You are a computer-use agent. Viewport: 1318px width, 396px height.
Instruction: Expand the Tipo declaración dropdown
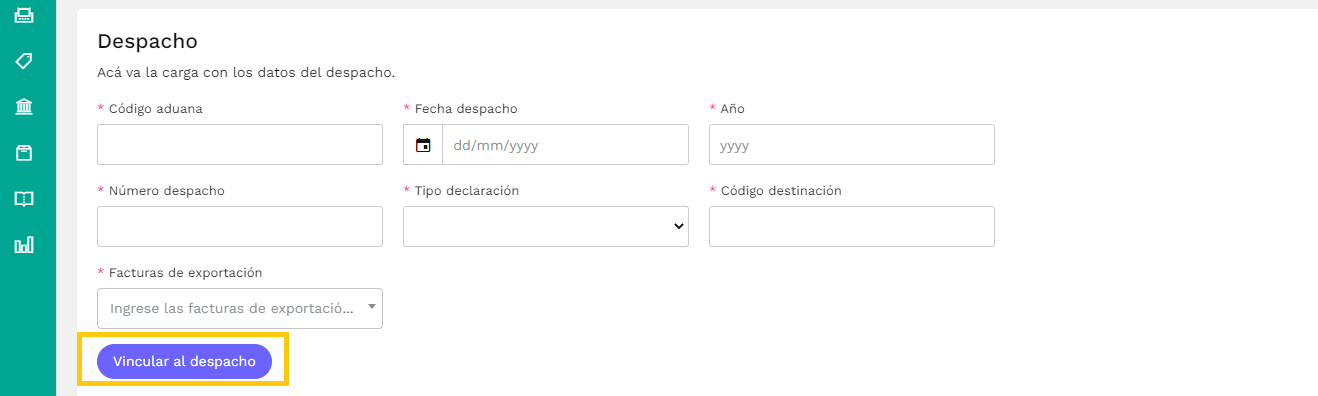(x=546, y=226)
